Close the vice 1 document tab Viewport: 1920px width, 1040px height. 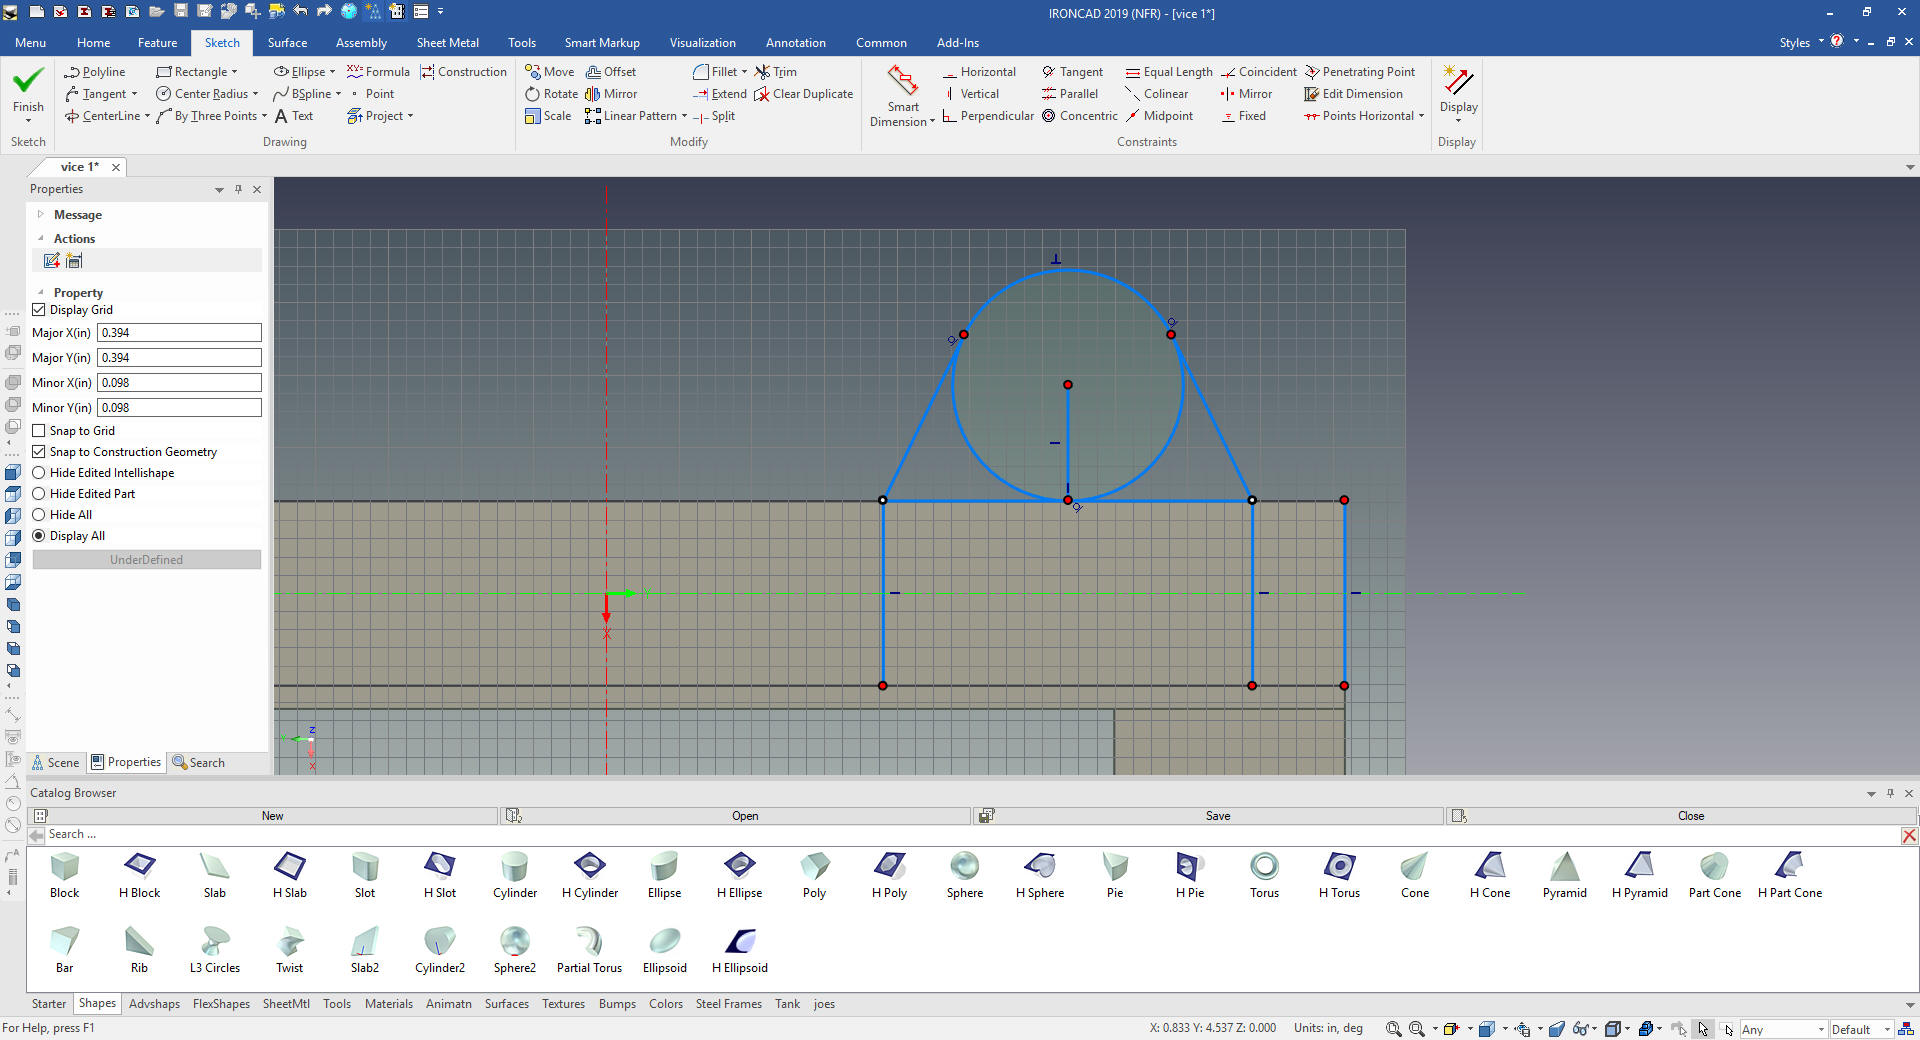click(116, 167)
